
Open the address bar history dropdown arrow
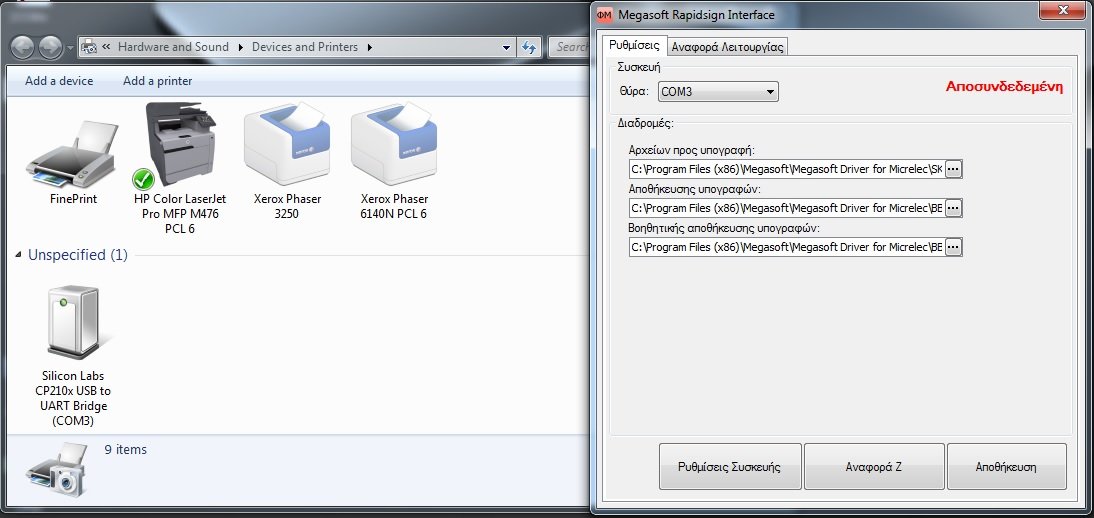[x=507, y=47]
